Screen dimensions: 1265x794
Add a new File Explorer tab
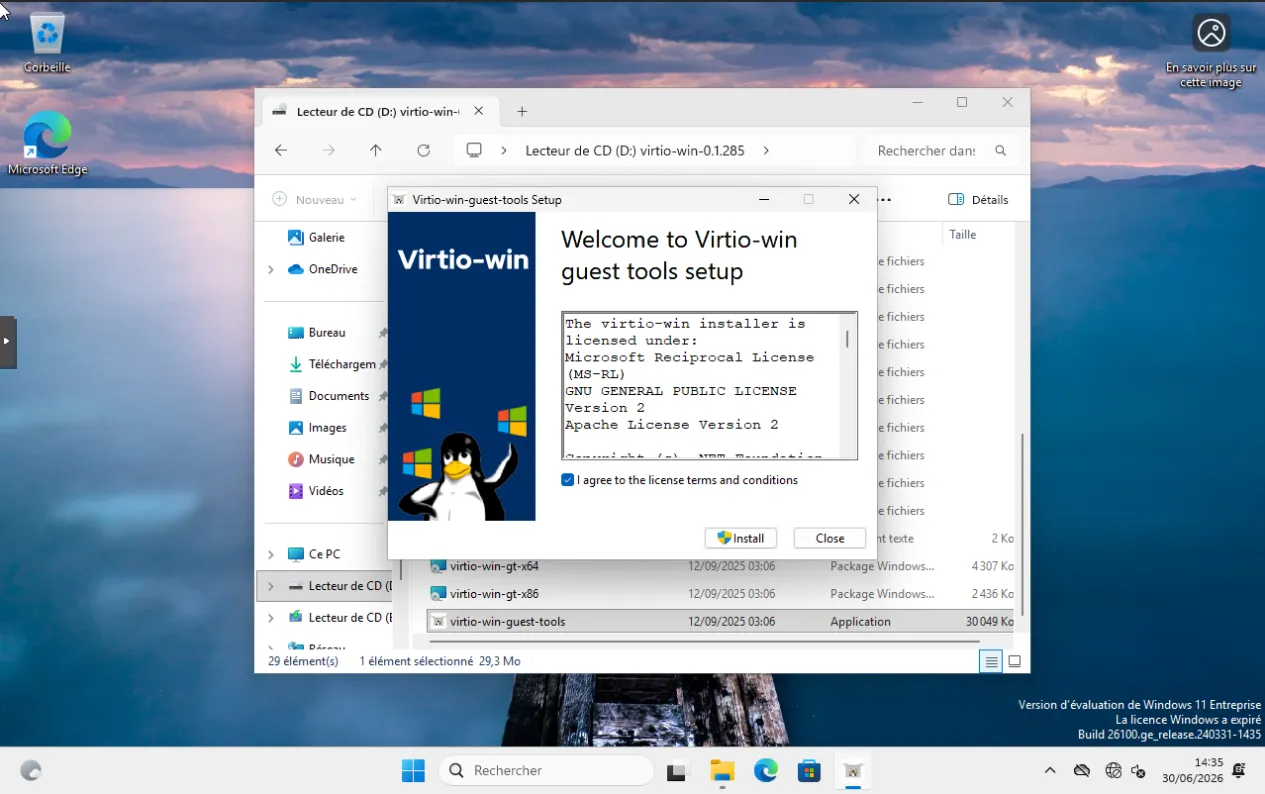(x=521, y=111)
